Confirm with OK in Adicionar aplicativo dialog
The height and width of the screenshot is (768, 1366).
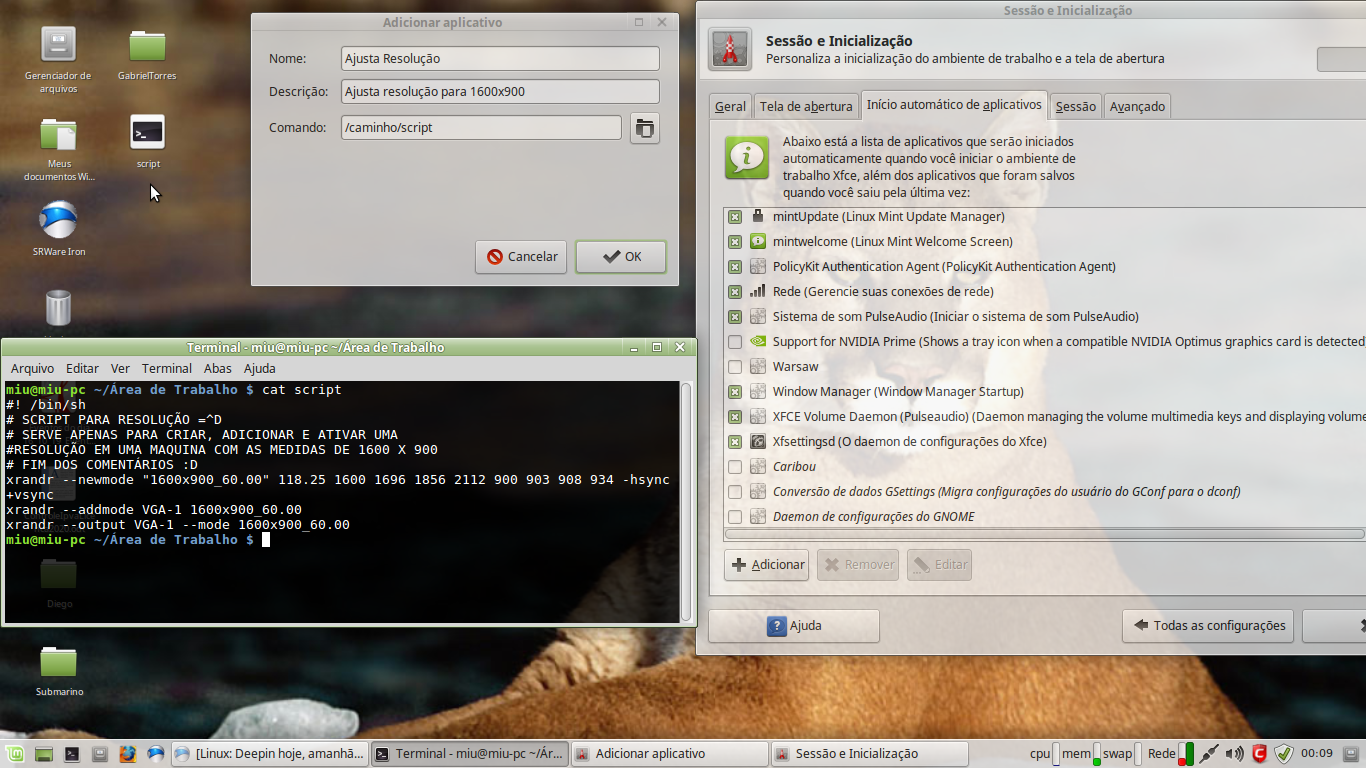(x=621, y=257)
